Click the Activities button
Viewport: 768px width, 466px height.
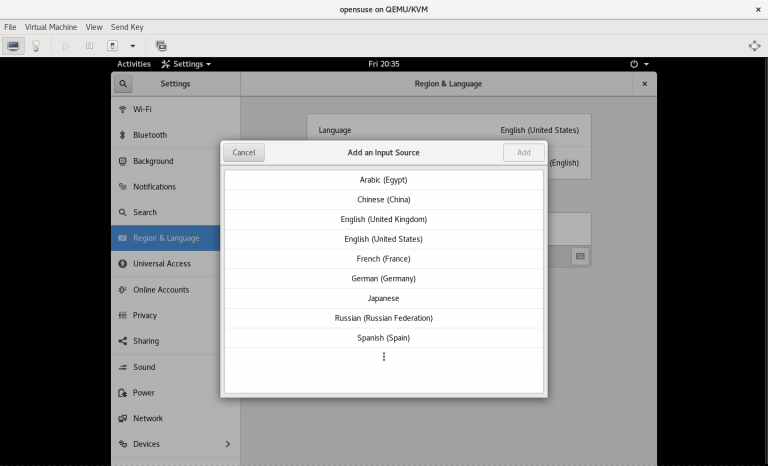click(134, 64)
